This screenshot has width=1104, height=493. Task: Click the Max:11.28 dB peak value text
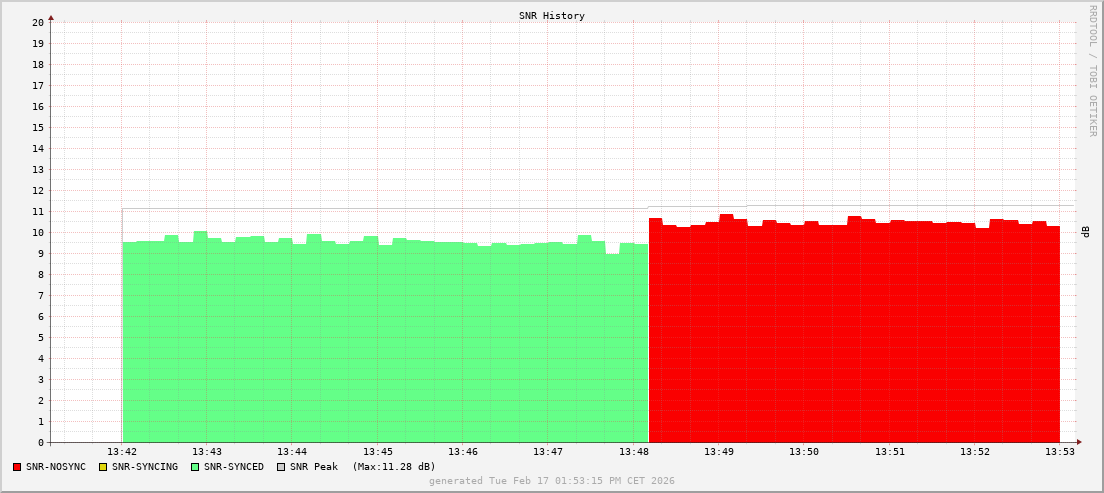click(x=394, y=467)
